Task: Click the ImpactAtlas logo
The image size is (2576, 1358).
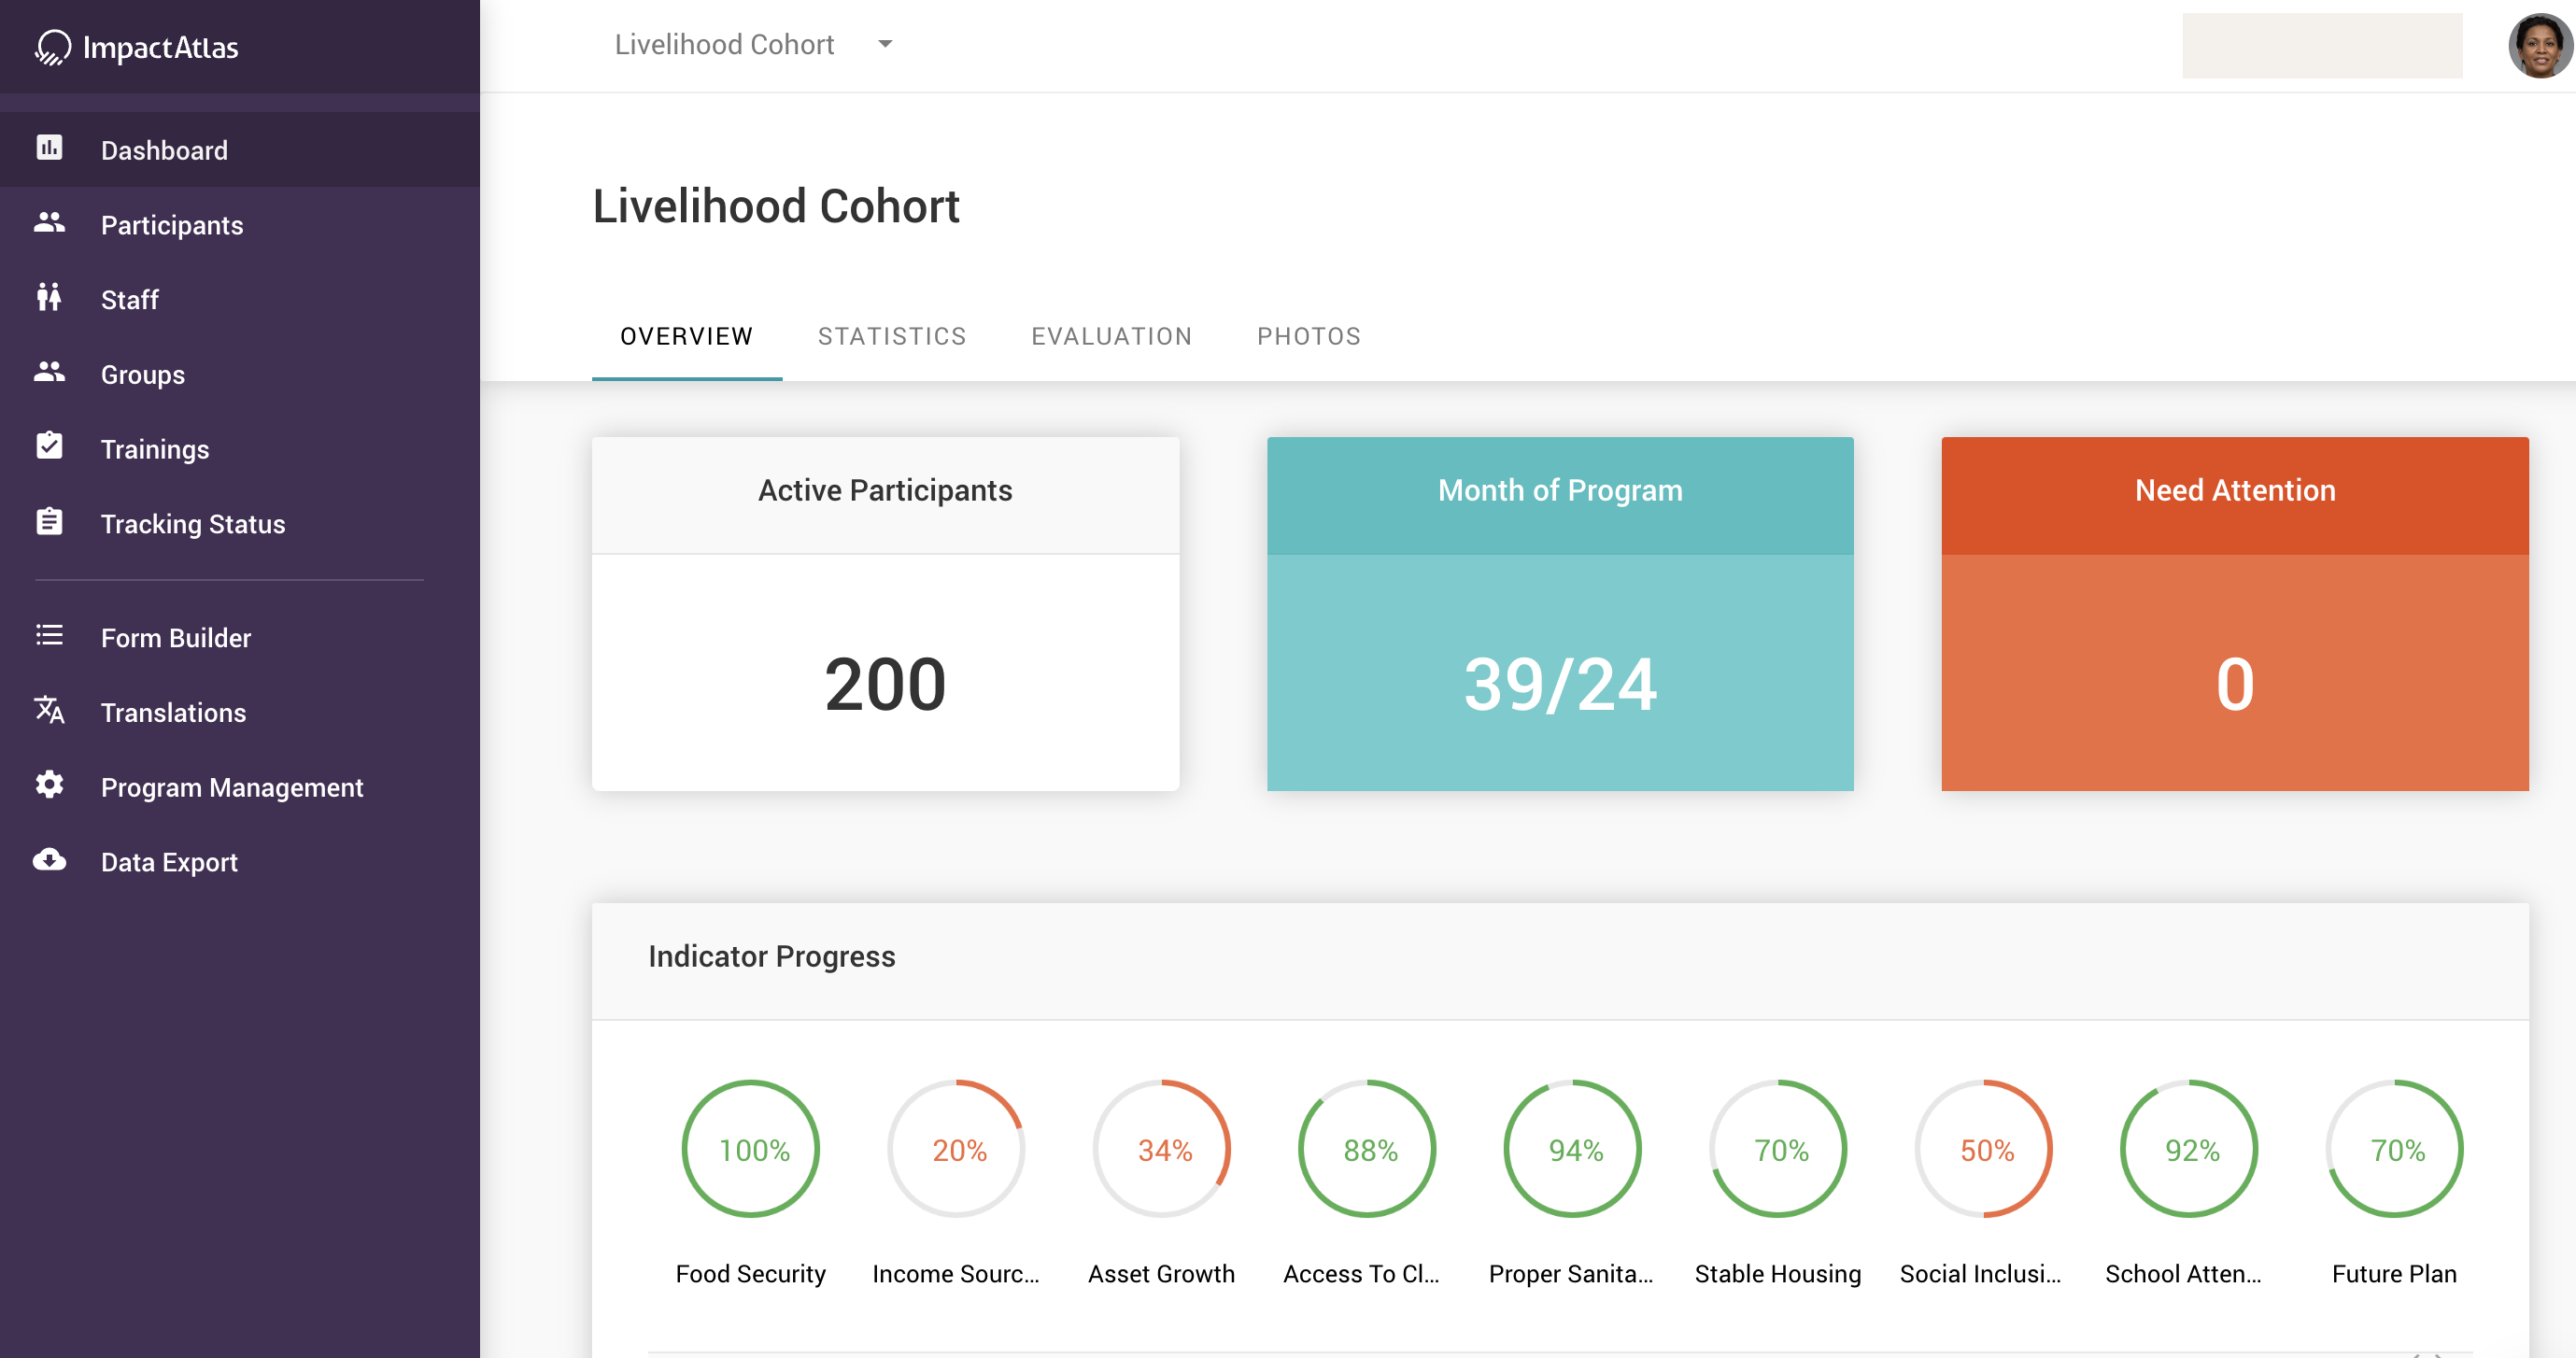Action: [137, 47]
